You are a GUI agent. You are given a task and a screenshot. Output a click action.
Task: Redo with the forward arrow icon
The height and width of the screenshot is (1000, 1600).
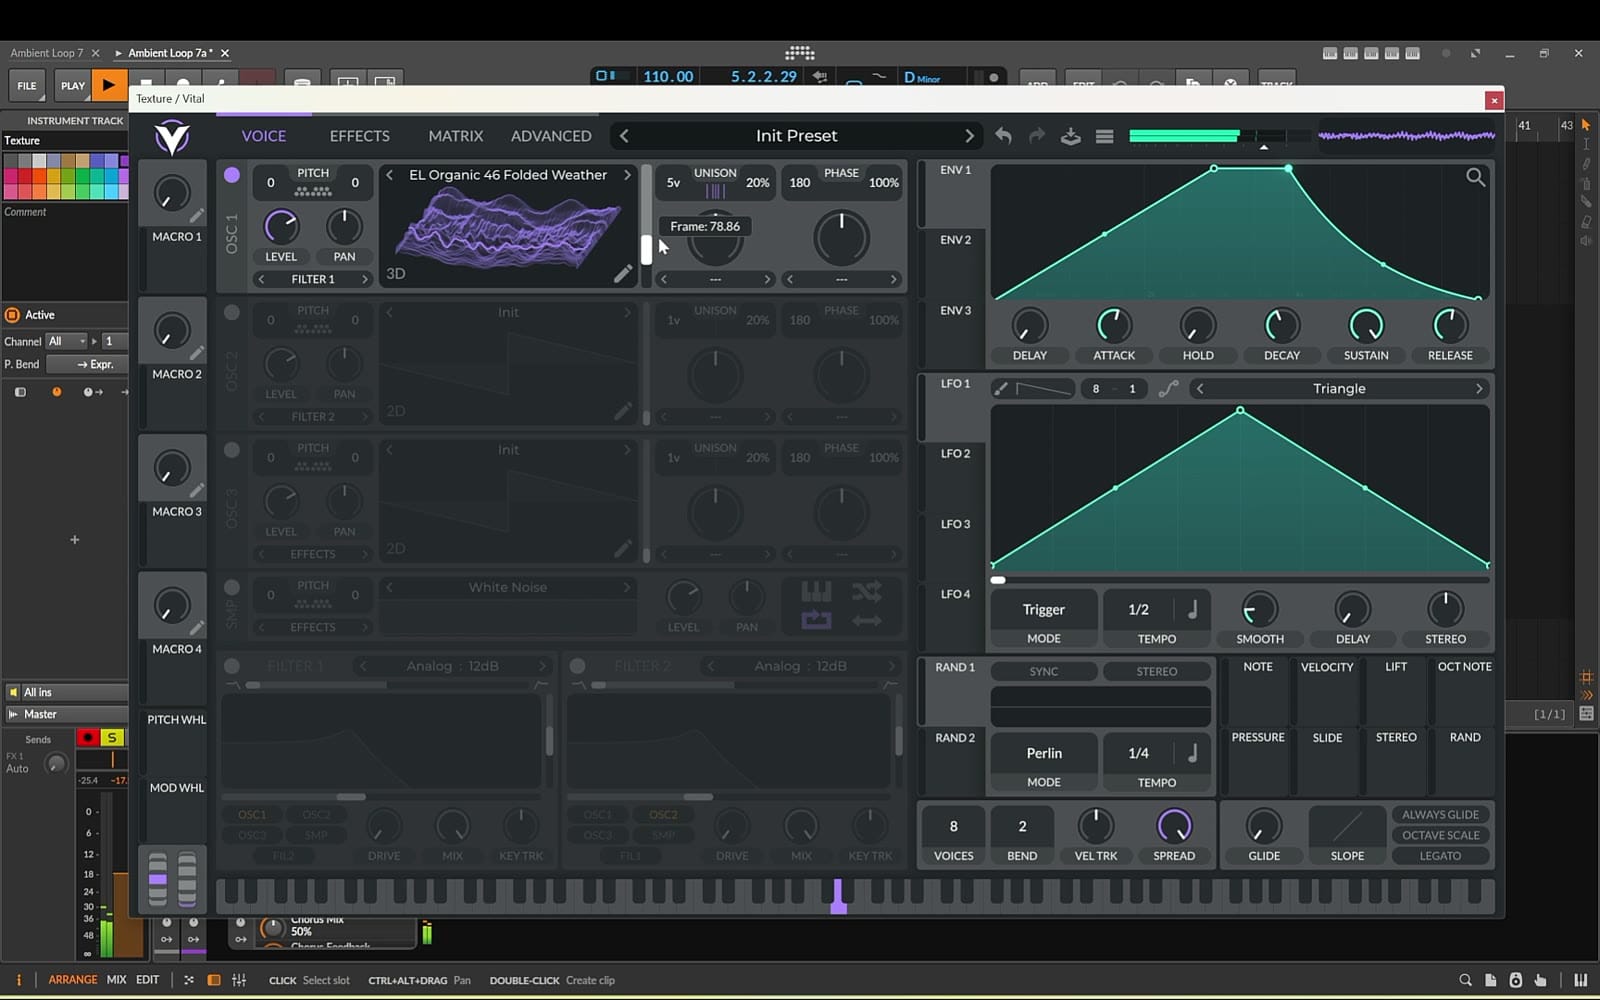coord(1037,135)
